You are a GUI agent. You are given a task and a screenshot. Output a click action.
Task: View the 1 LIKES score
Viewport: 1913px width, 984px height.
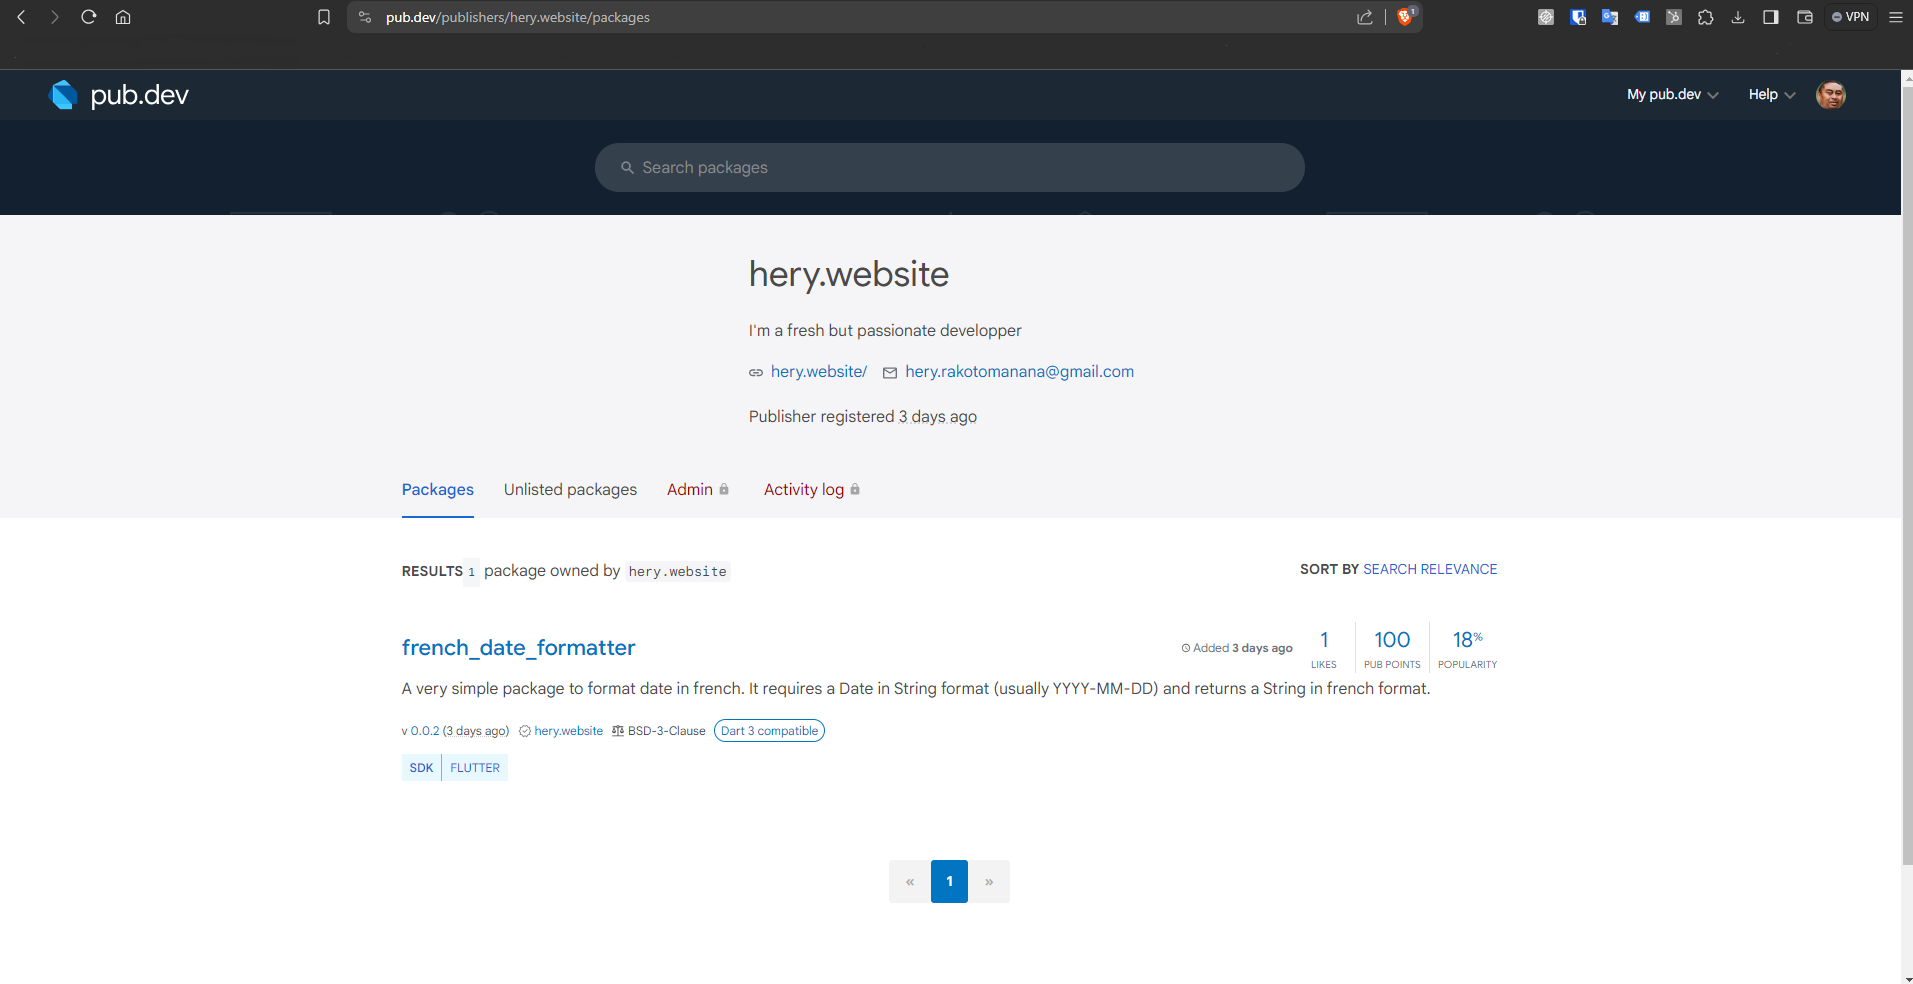click(x=1324, y=648)
